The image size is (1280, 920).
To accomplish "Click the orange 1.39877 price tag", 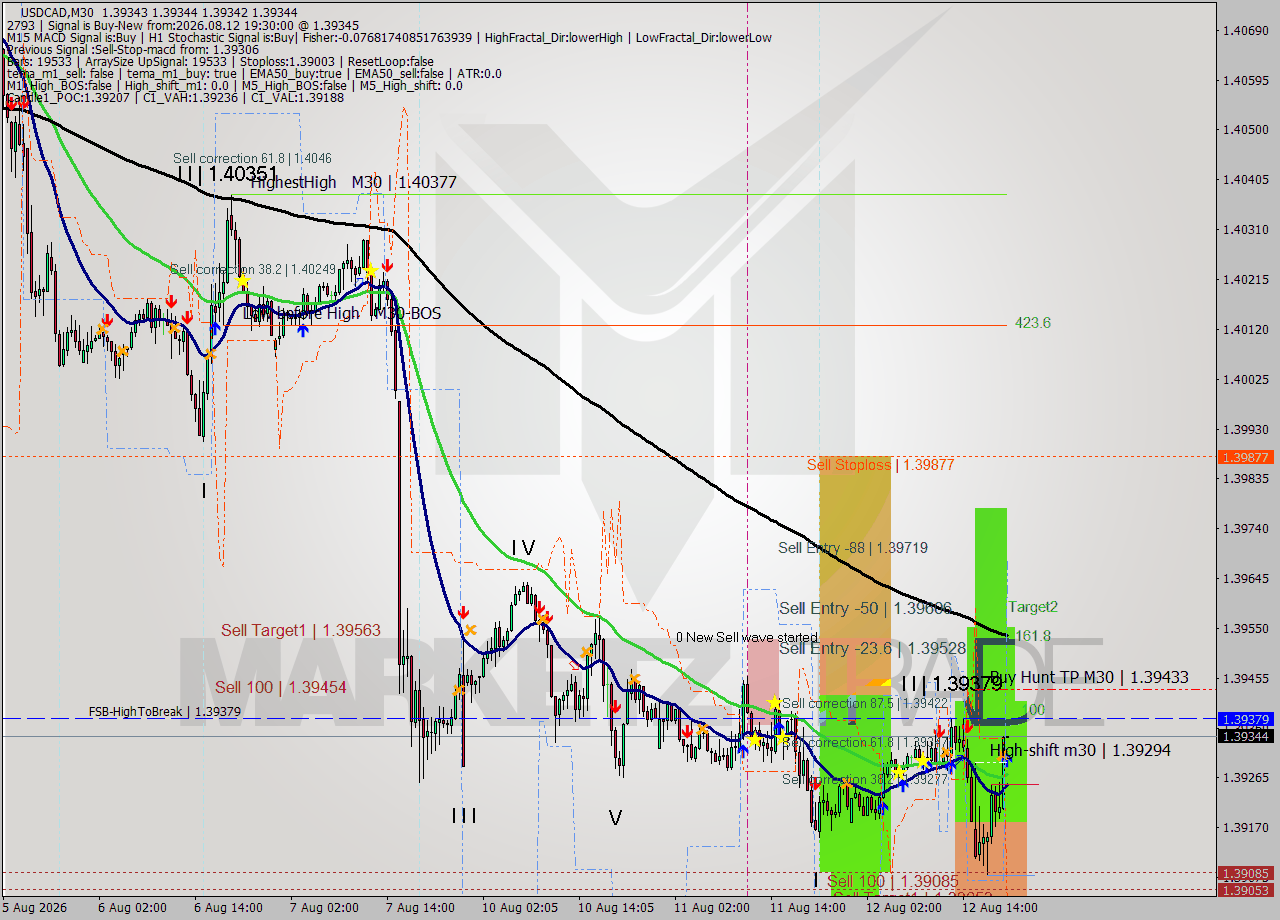I will (1245, 457).
